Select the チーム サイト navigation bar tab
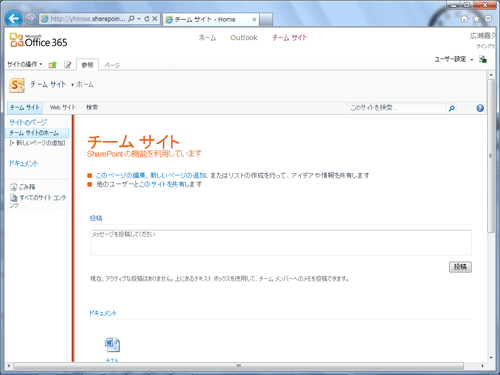Viewport: 500px width, 375px height. click(x=25, y=107)
